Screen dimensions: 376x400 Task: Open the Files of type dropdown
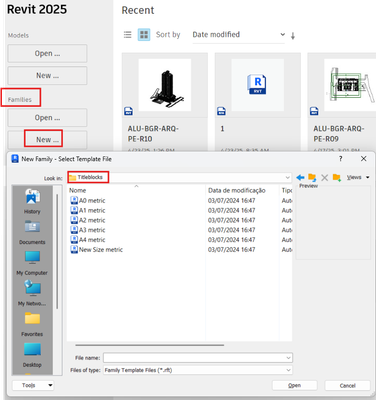click(x=198, y=370)
